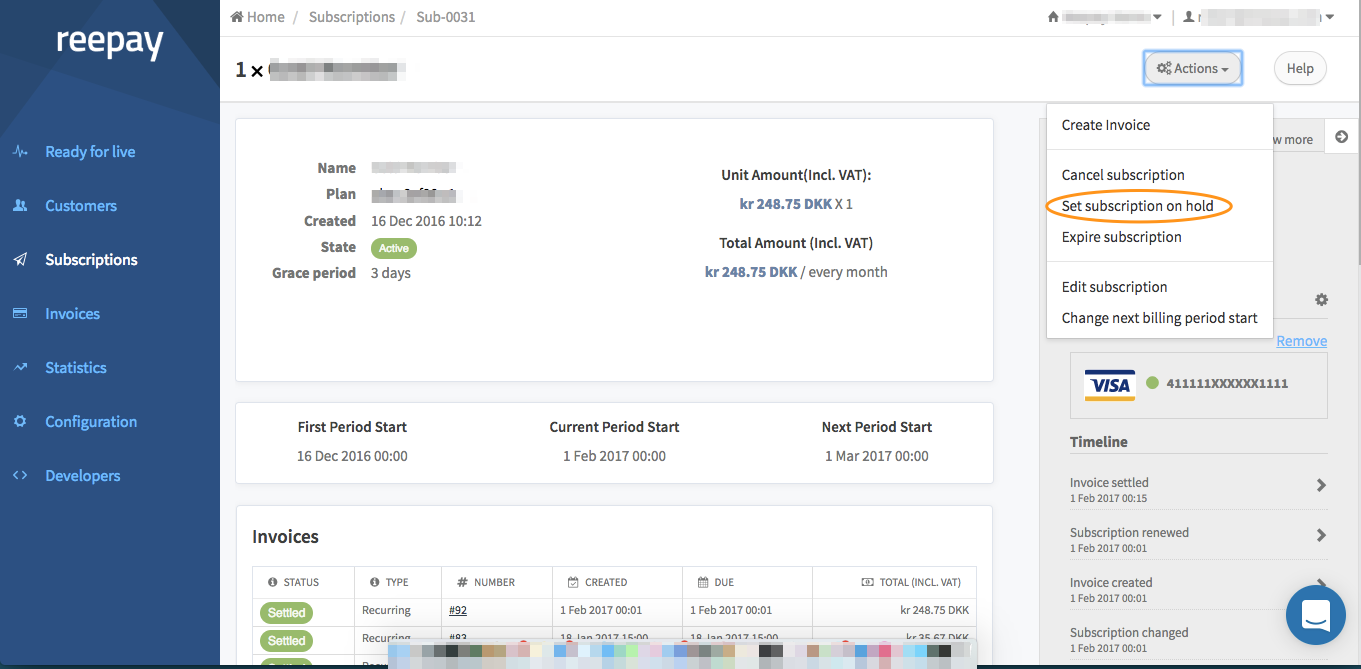The image size is (1361, 669).
Task: Go to Customers section
Action: (81, 206)
